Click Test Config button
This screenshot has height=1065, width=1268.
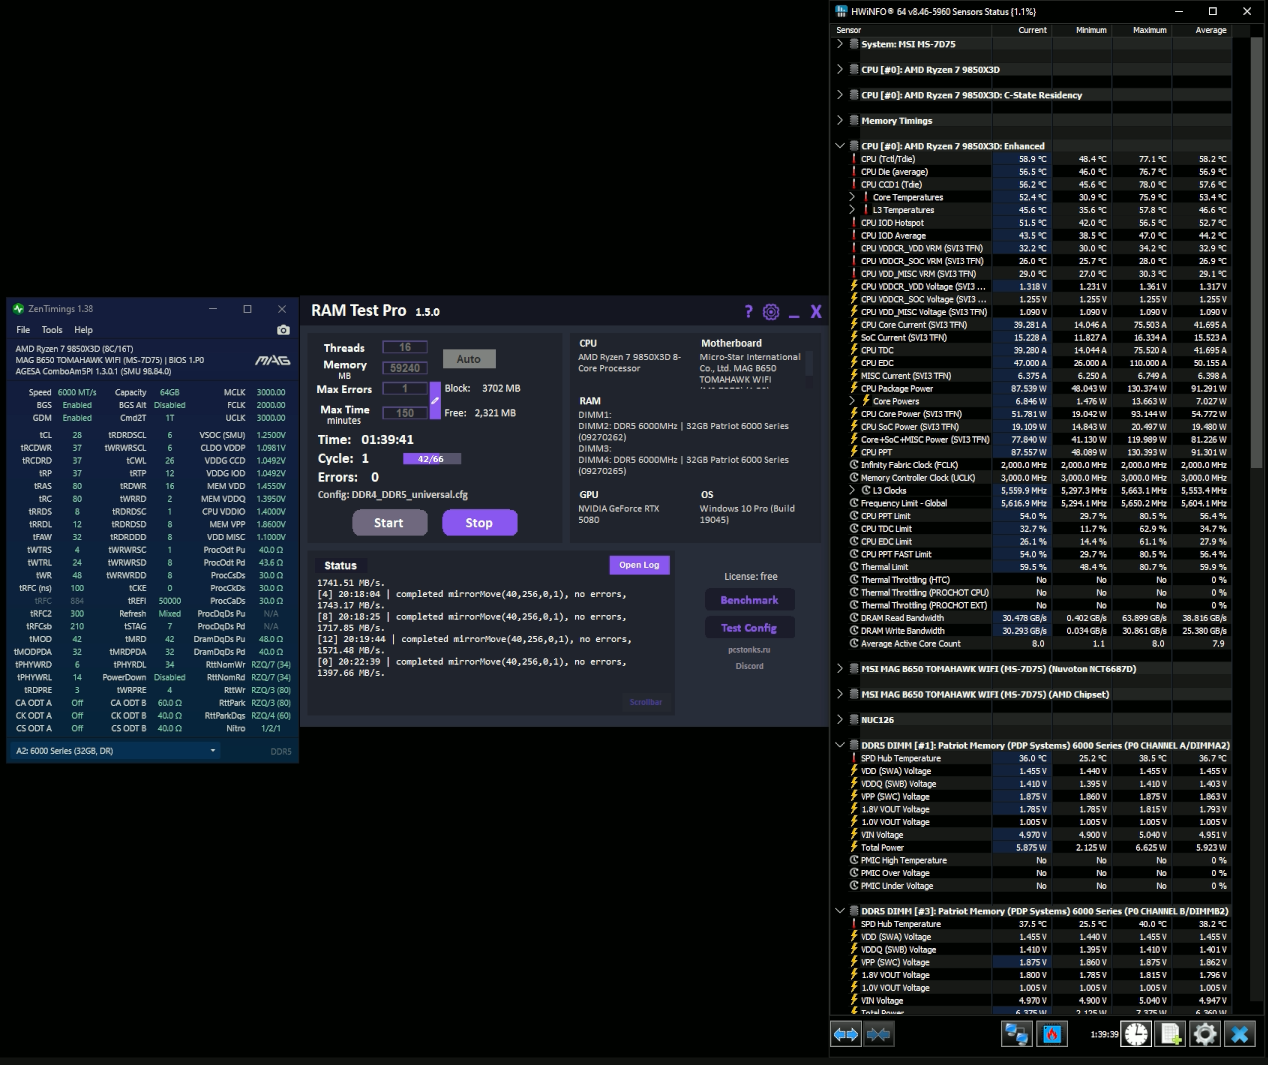point(749,628)
